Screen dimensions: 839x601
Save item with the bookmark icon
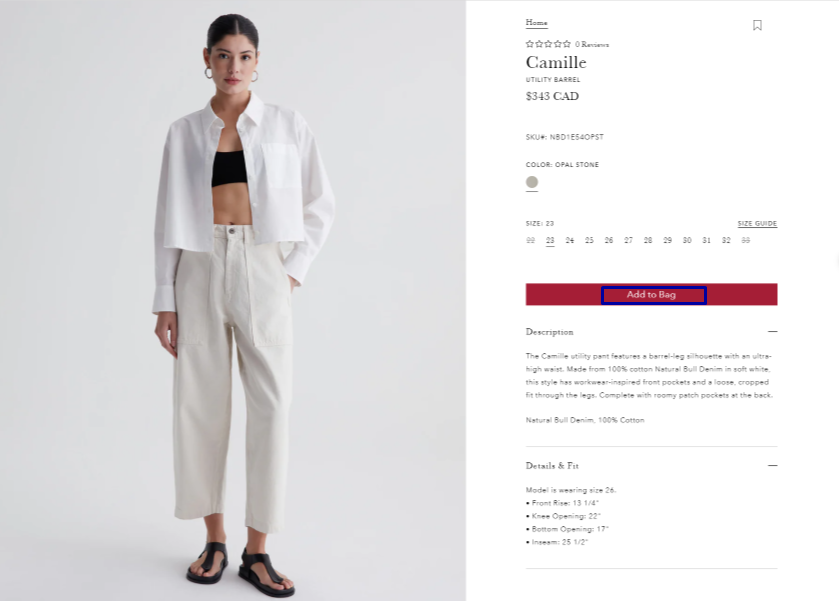pos(757,25)
